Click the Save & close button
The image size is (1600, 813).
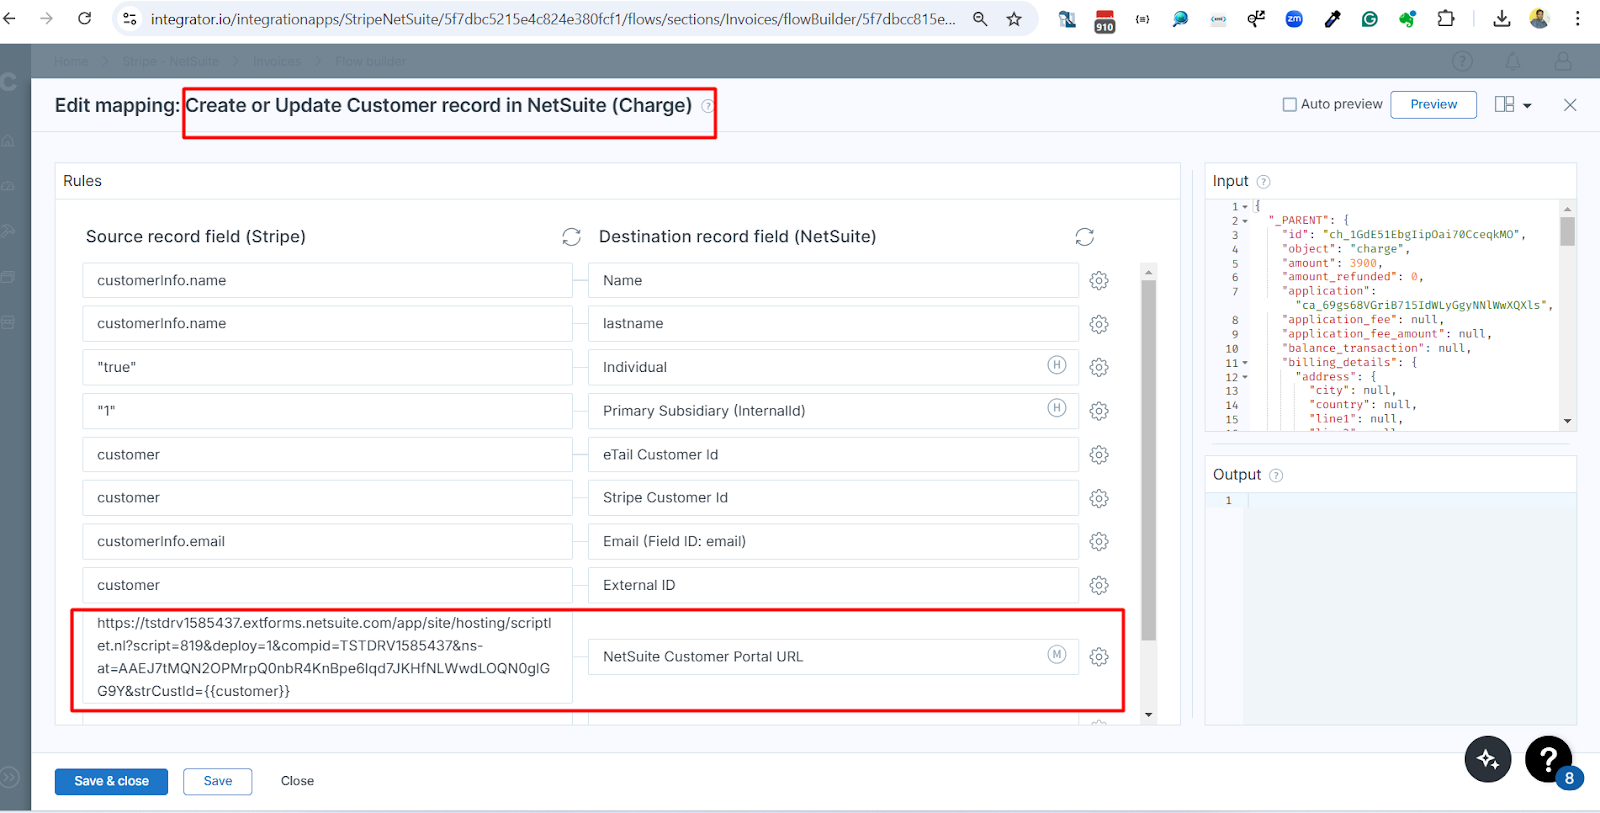[x=111, y=781]
